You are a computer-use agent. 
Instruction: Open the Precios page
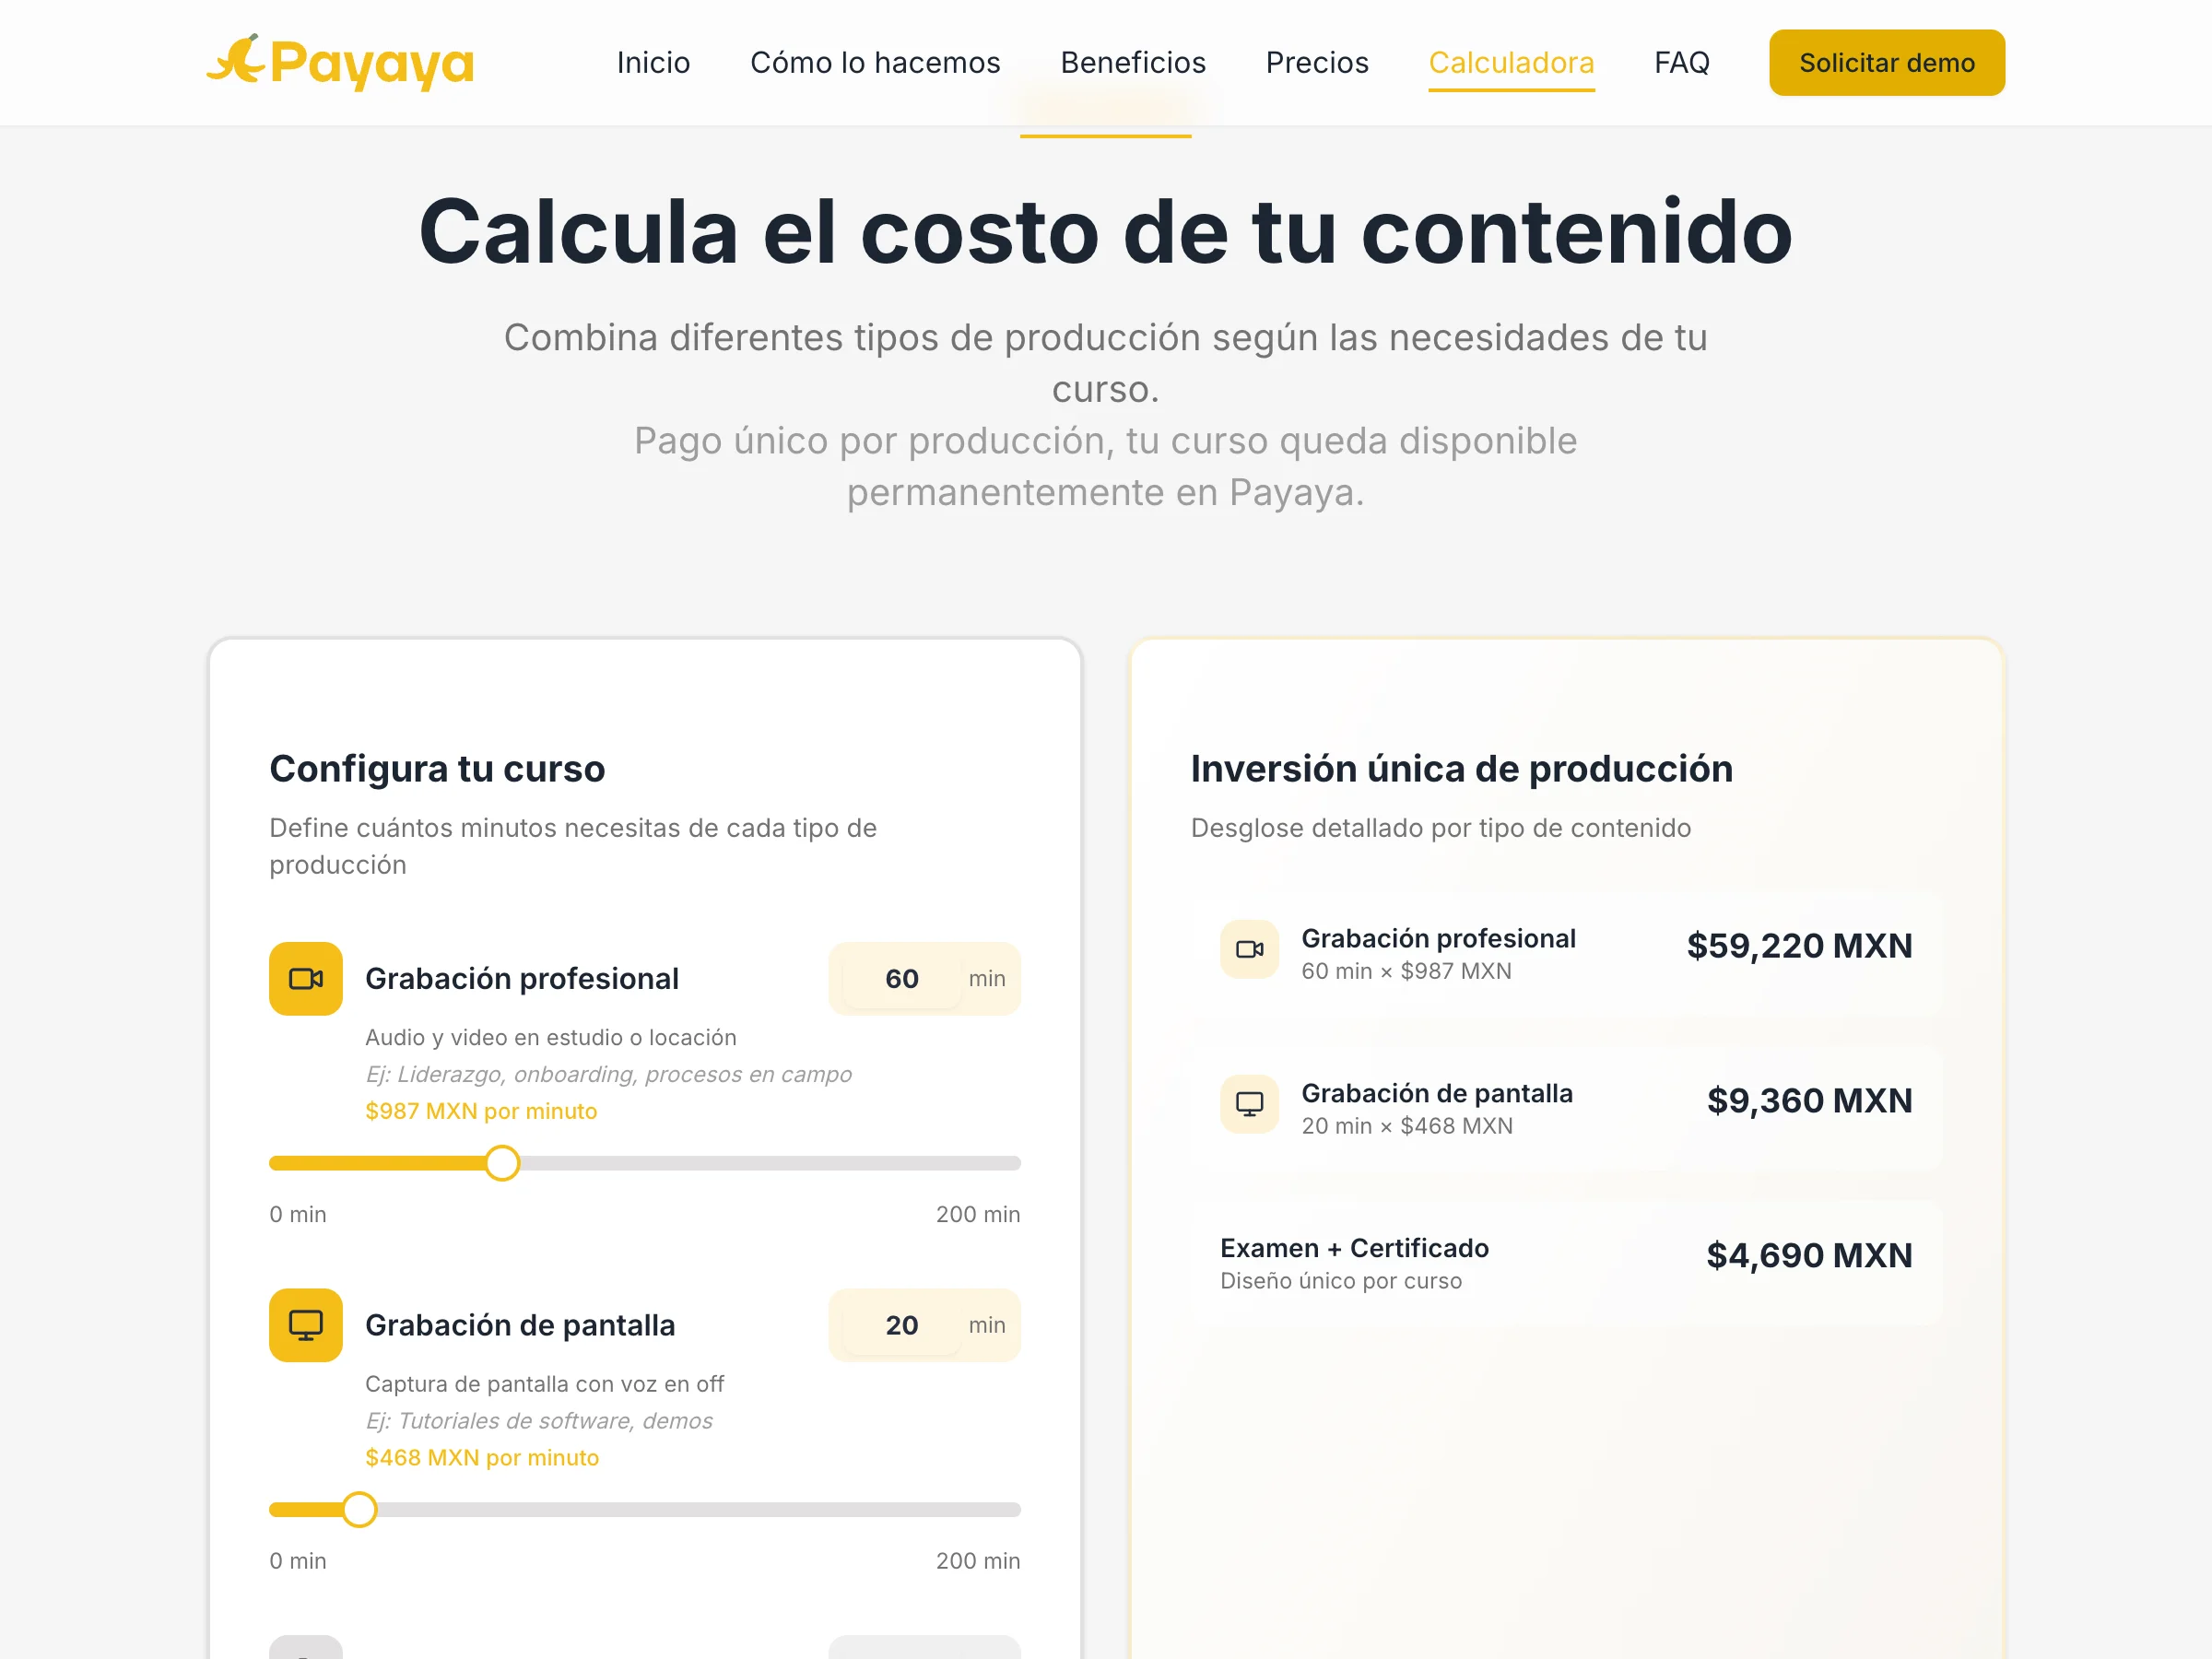pyautogui.click(x=1317, y=62)
